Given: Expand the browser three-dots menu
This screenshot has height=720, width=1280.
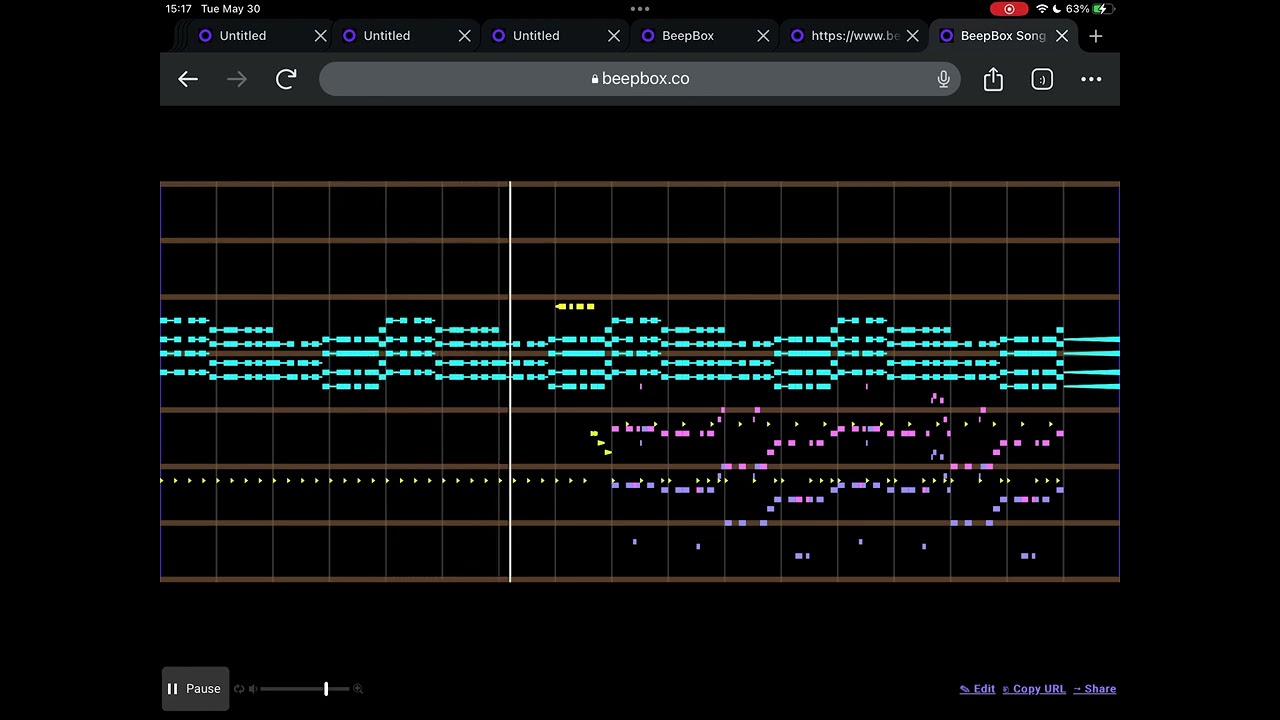Looking at the screenshot, I should pyautogui.click(x=1091, y=79).
